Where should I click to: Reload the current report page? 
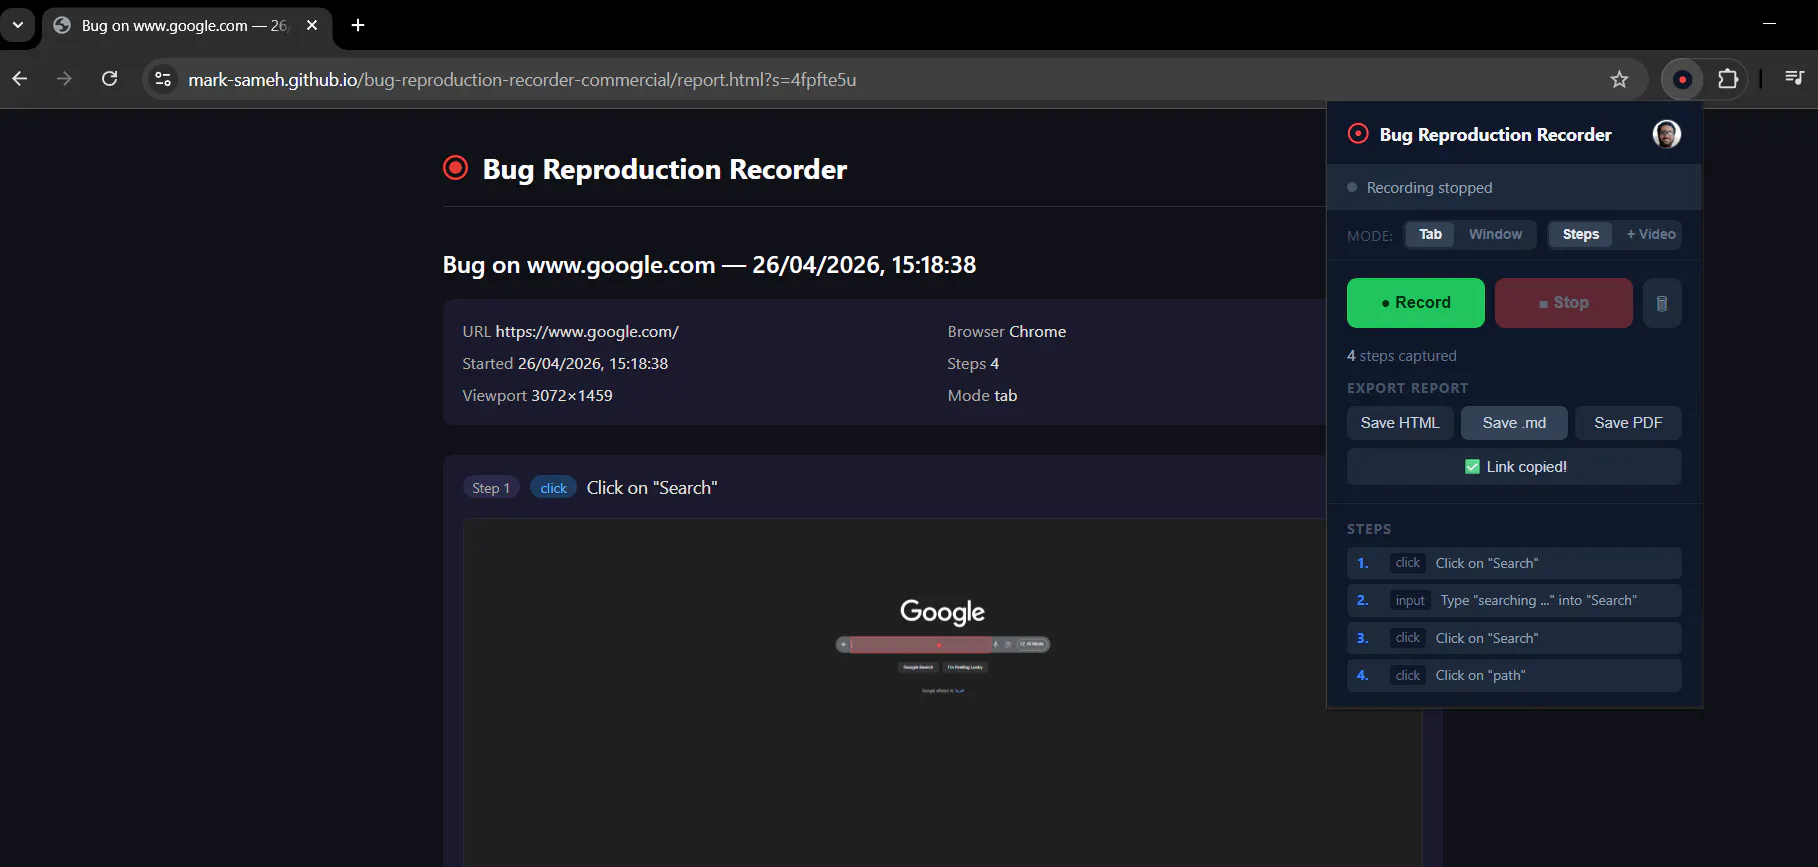pyautogui.click(x=110, y=79)
